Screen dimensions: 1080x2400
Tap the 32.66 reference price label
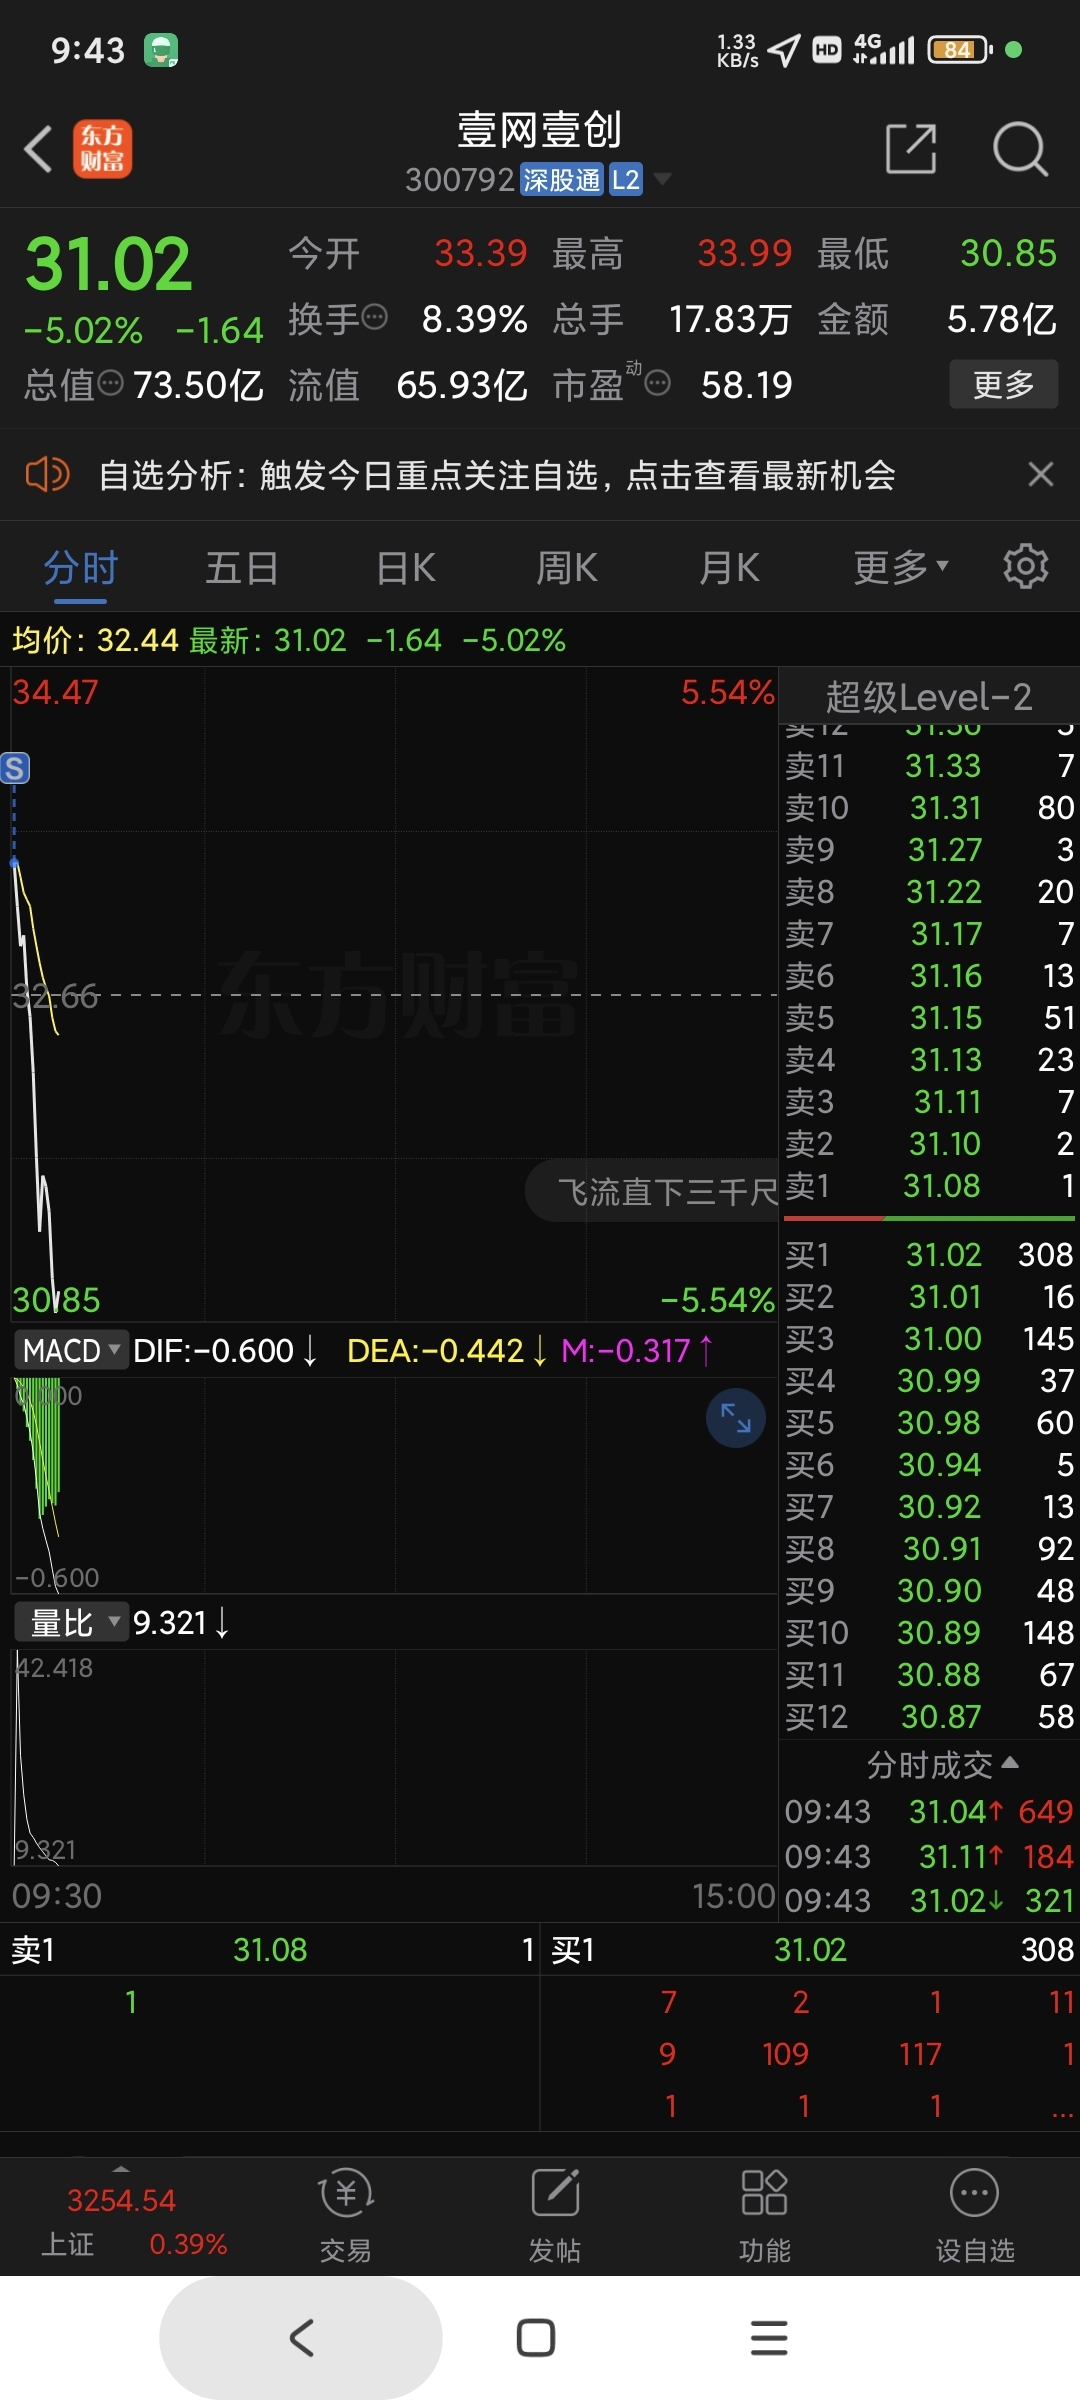[x=55, y=996]
